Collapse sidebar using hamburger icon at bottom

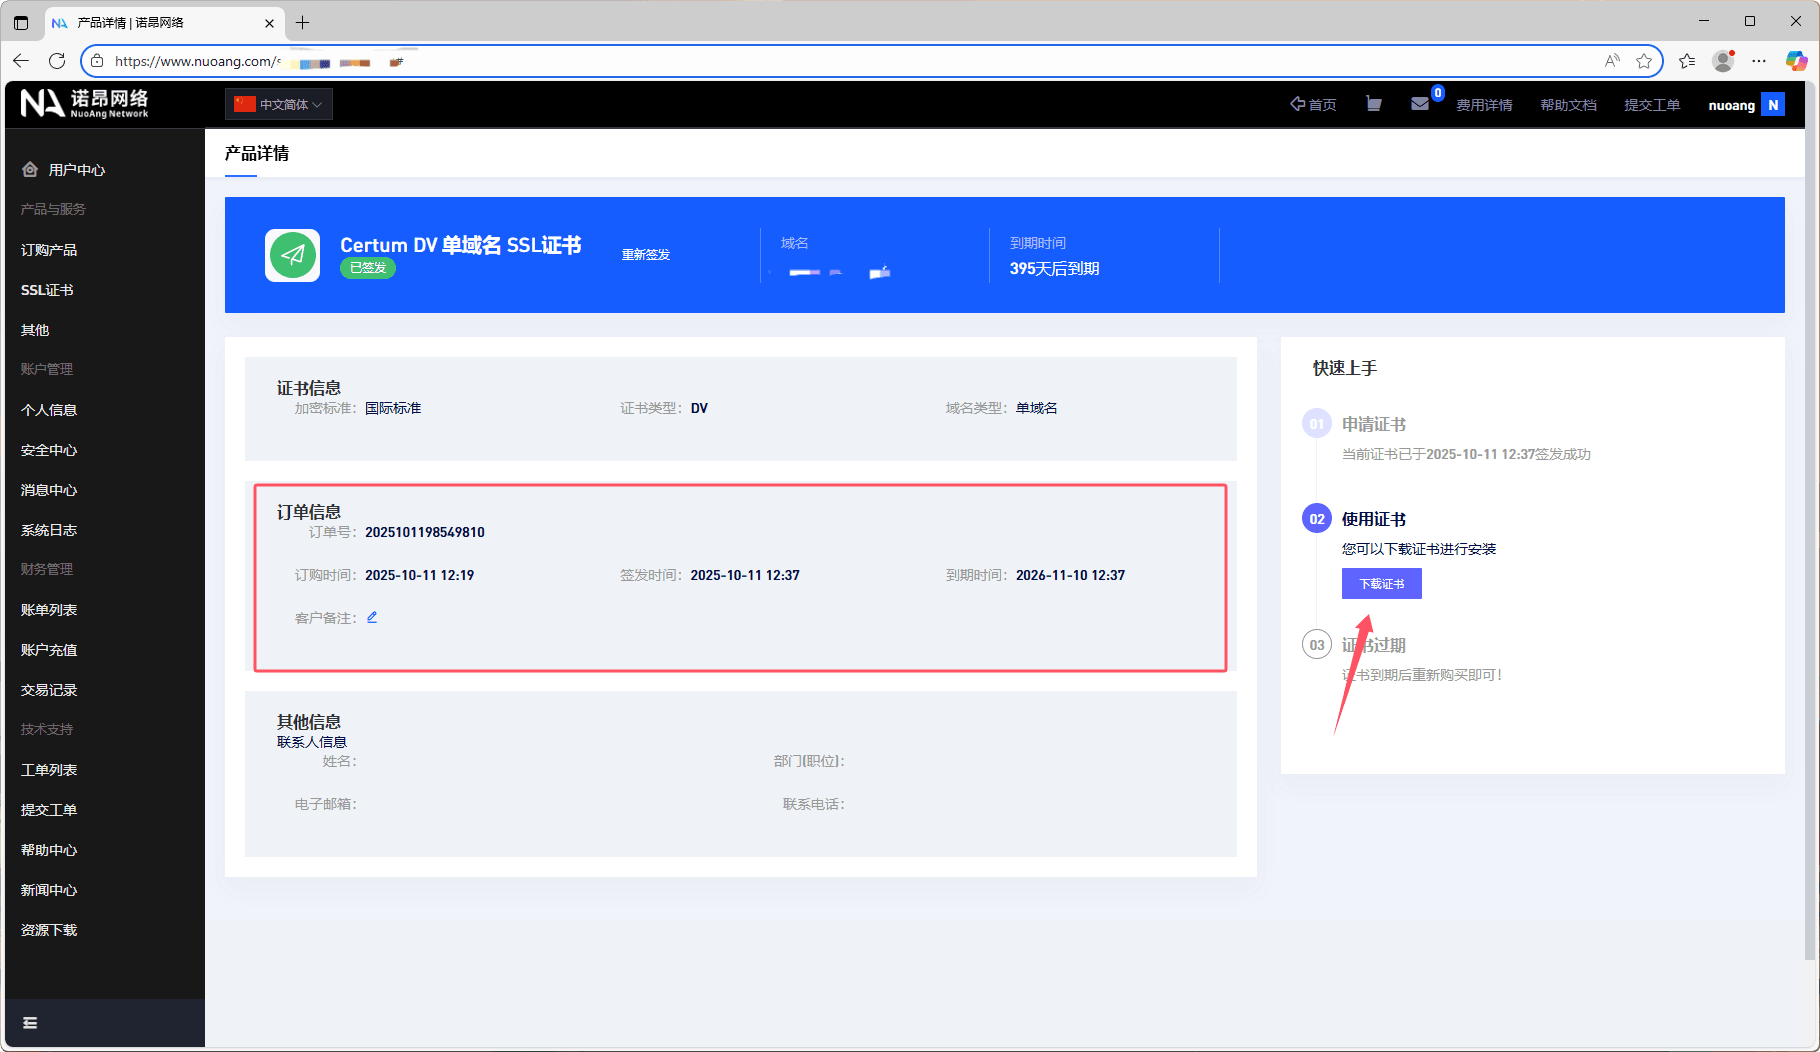point(30,1023)
